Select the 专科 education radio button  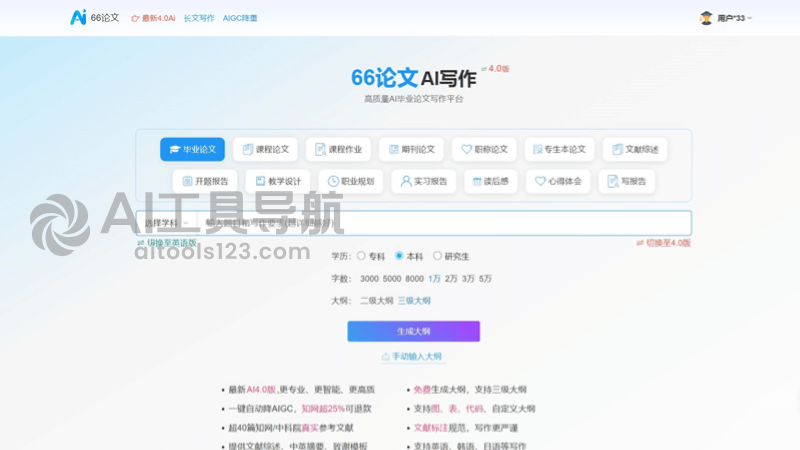click(361, 256)
